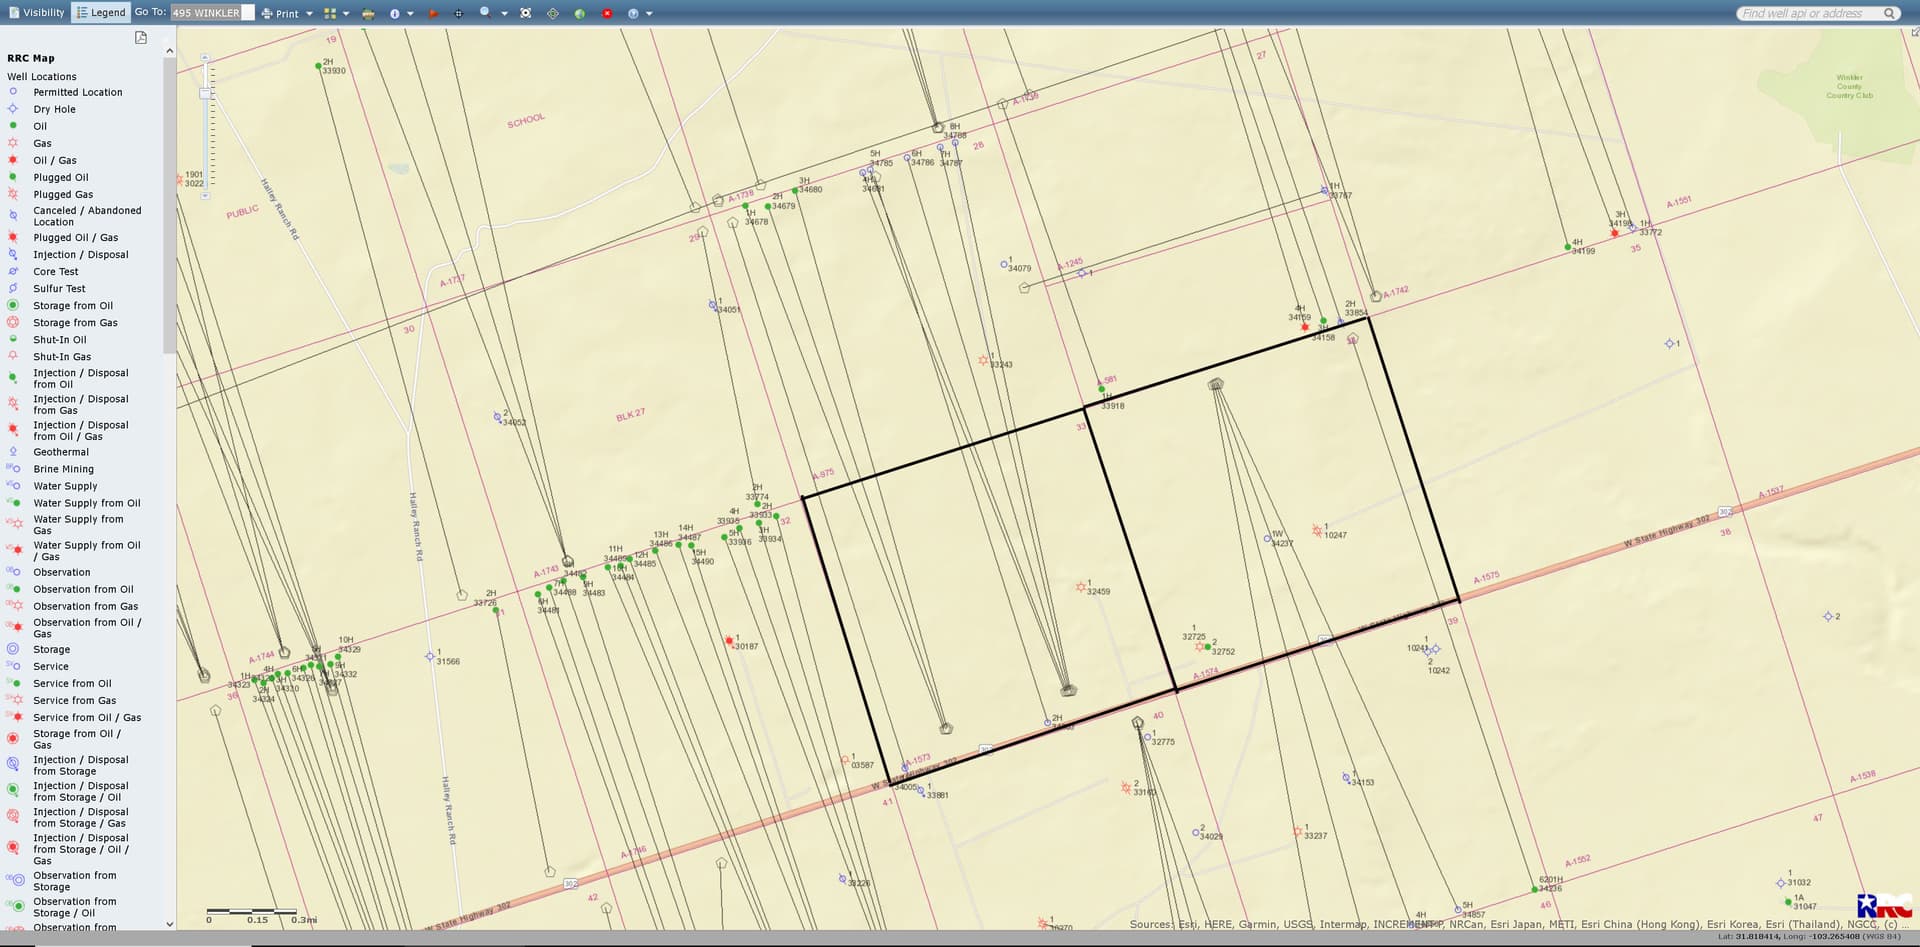Click the map zoom slider handle
Image resolution: width=1920 pixels, height=947 pixels.
coord(205,93)
